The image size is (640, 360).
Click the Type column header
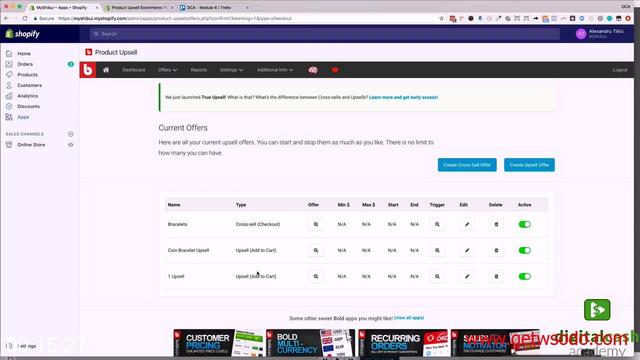(241, 204)
